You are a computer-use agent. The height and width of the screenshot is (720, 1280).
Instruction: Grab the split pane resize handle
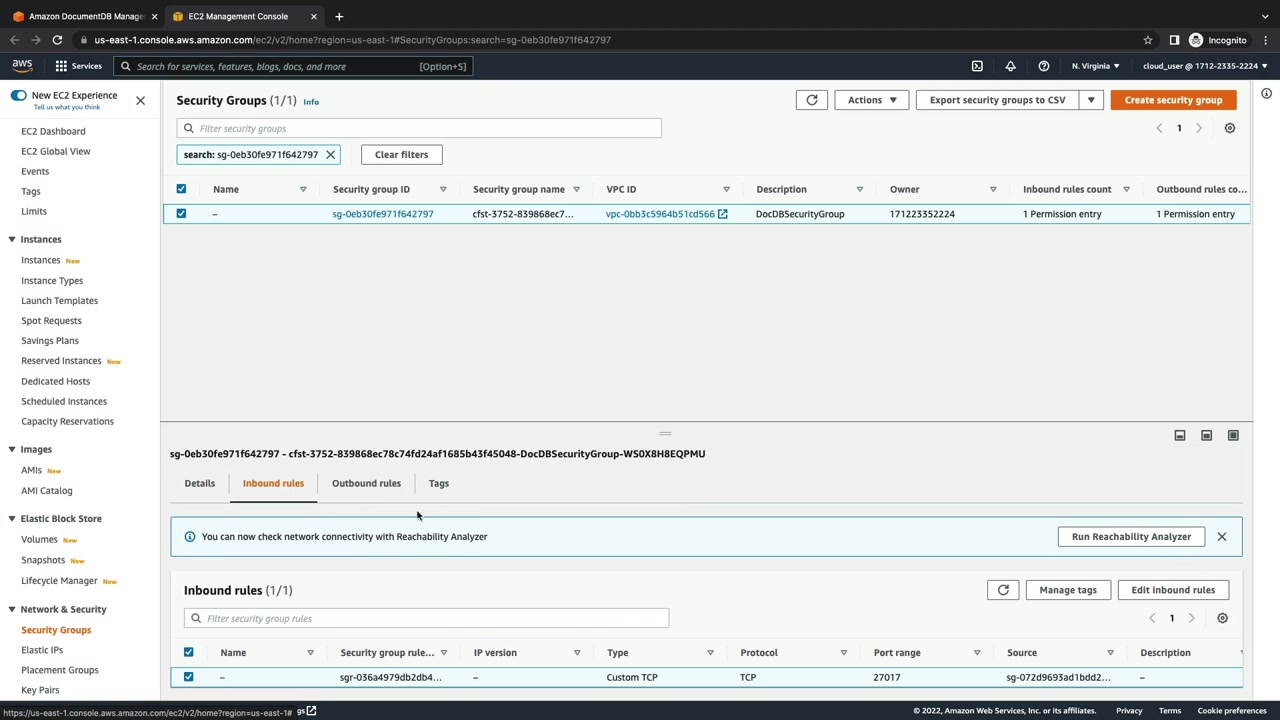click(x=665, y=434)
